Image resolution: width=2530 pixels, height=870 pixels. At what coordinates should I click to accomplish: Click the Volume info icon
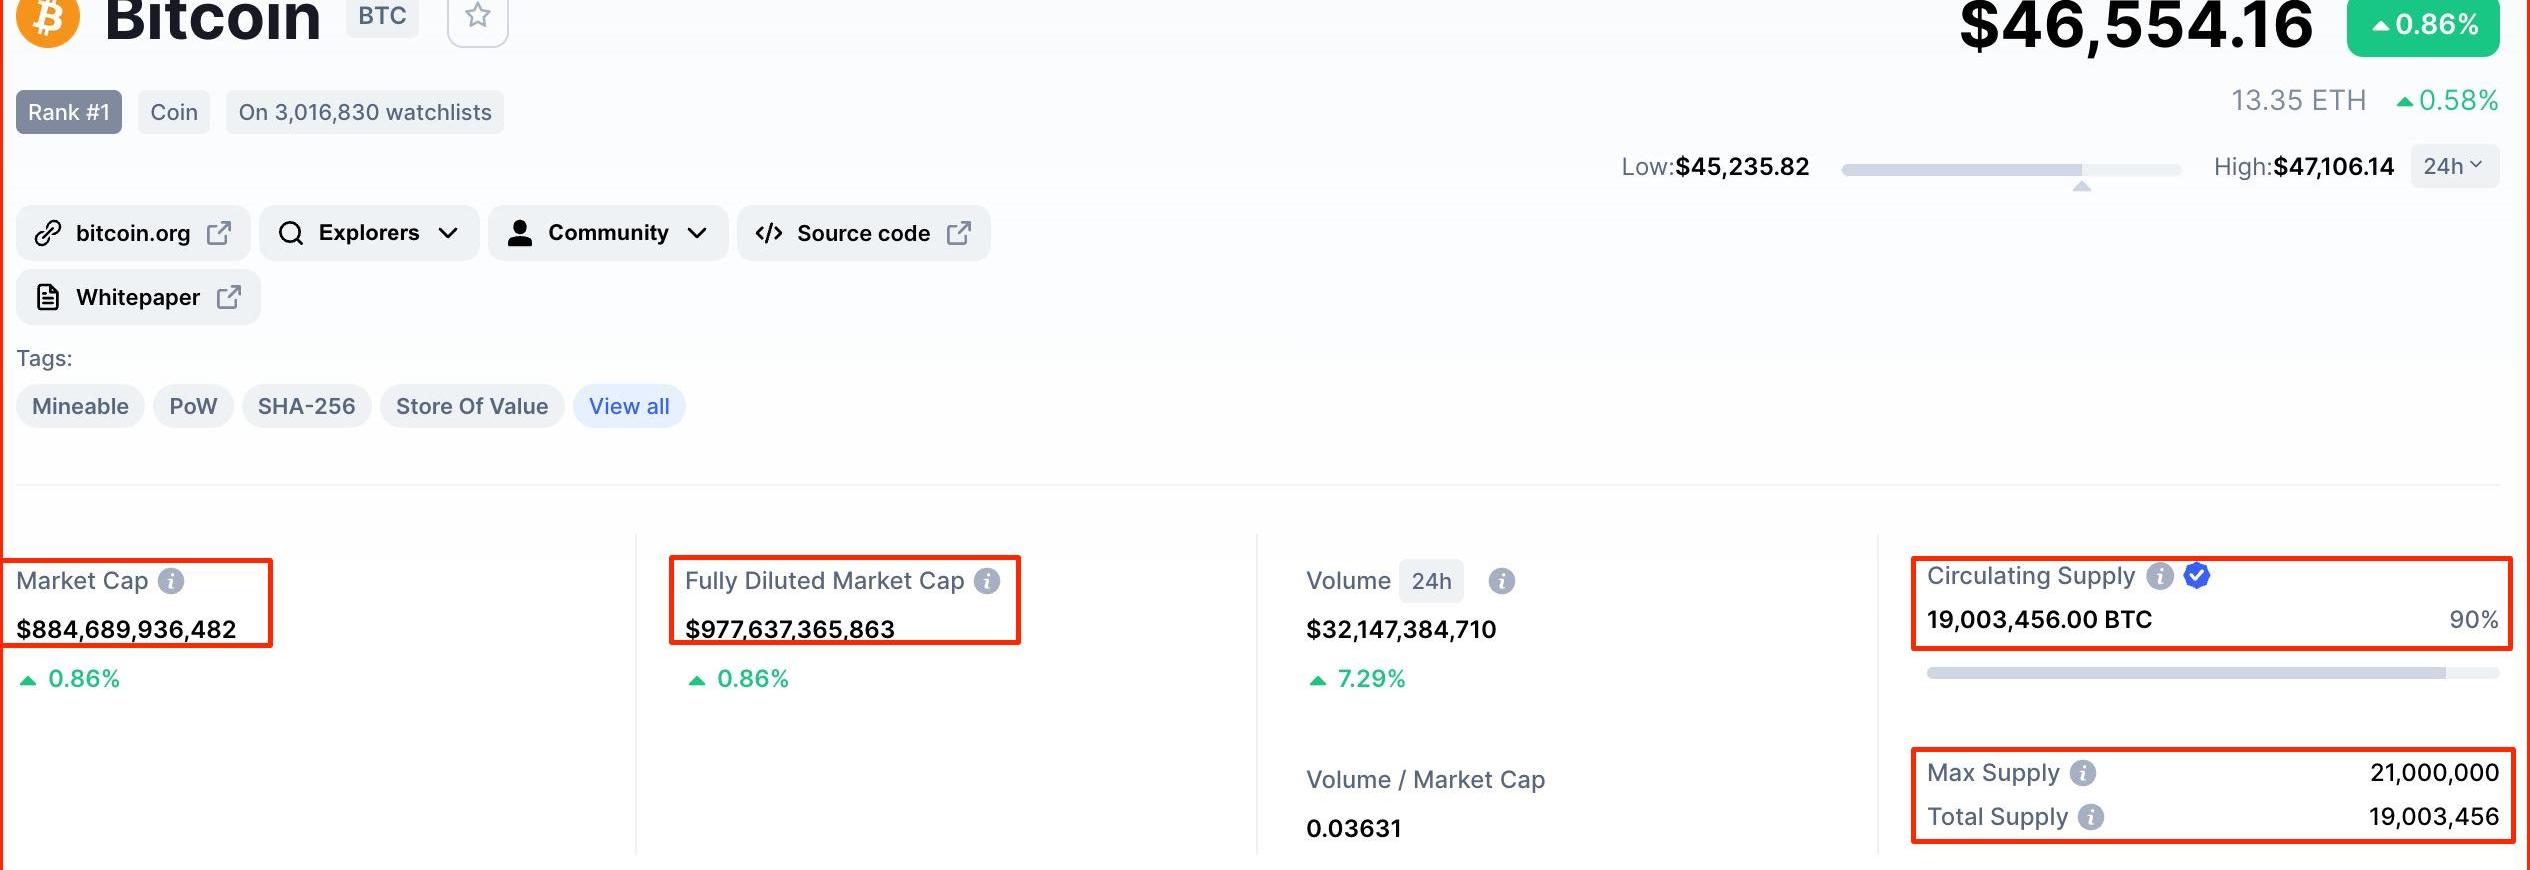1501,581
